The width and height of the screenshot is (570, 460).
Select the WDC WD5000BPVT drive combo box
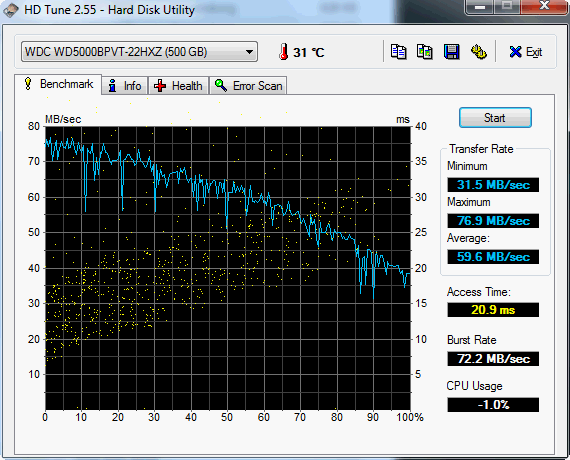click(x=139, y=52)
